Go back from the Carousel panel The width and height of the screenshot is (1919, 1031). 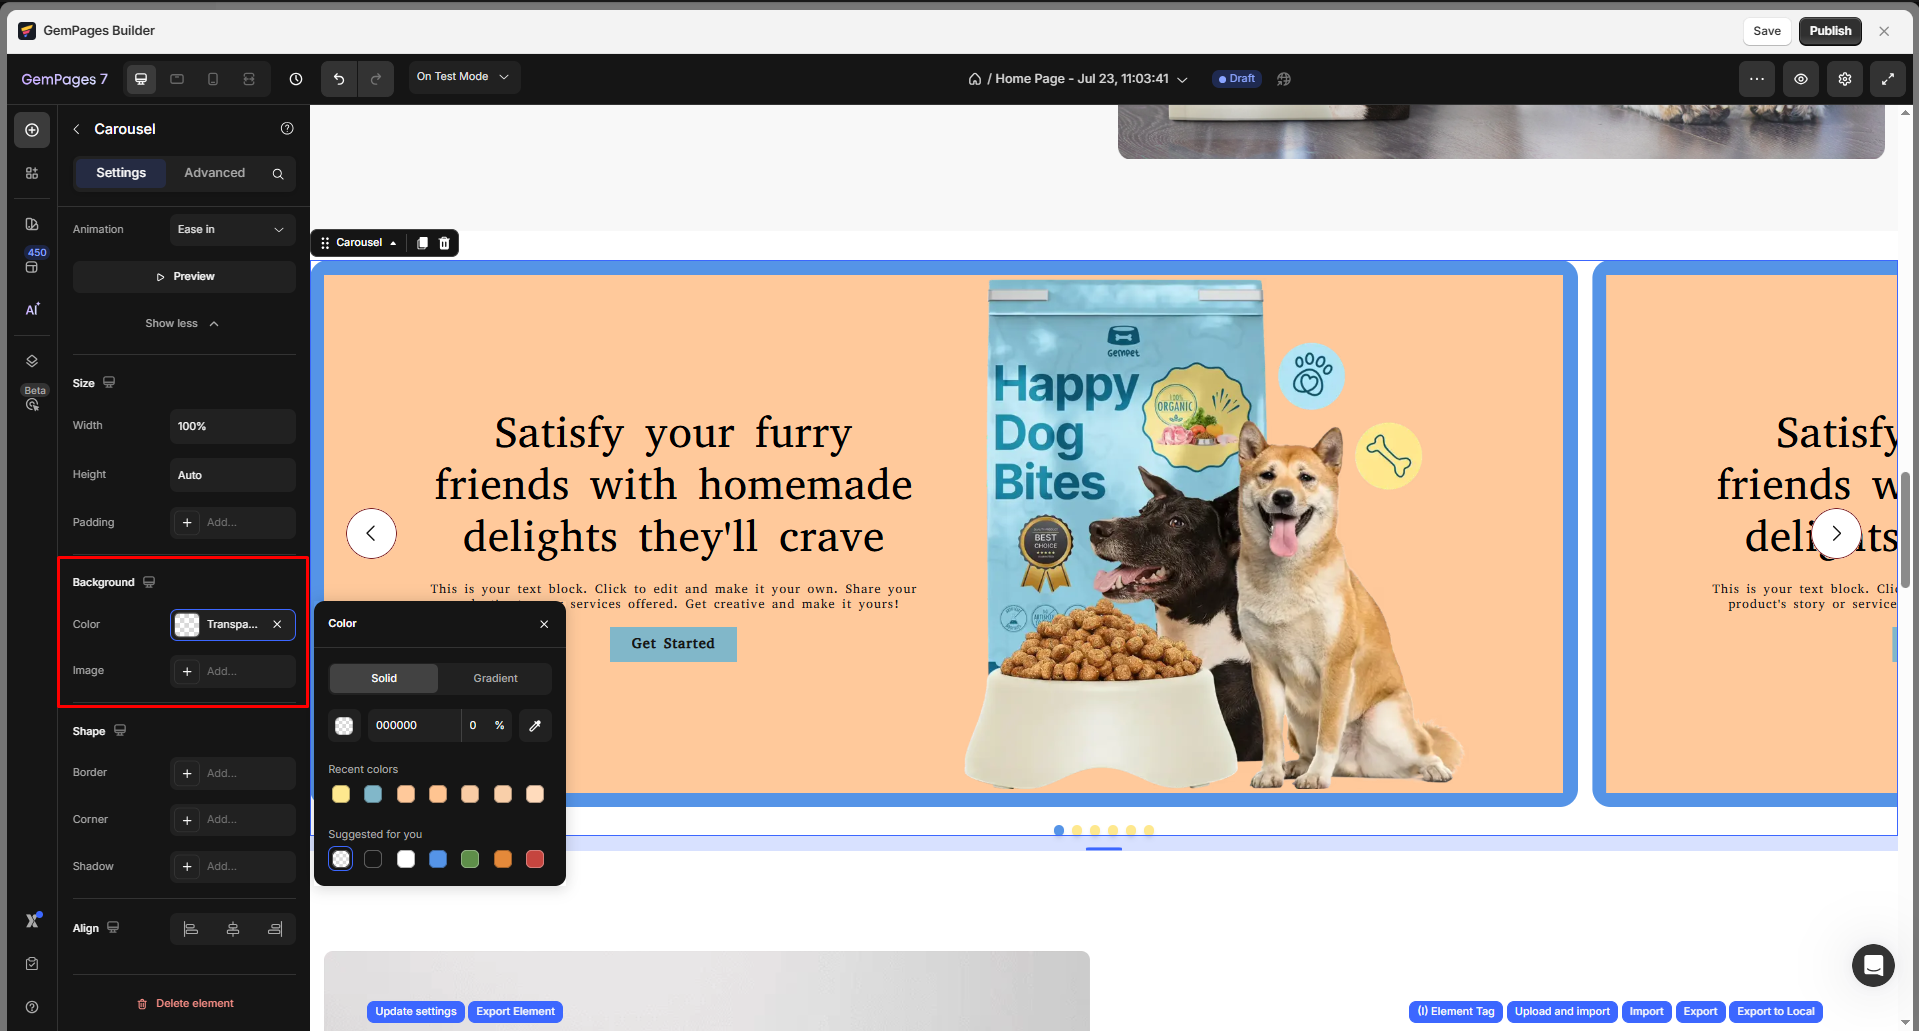tap(76, 129)
